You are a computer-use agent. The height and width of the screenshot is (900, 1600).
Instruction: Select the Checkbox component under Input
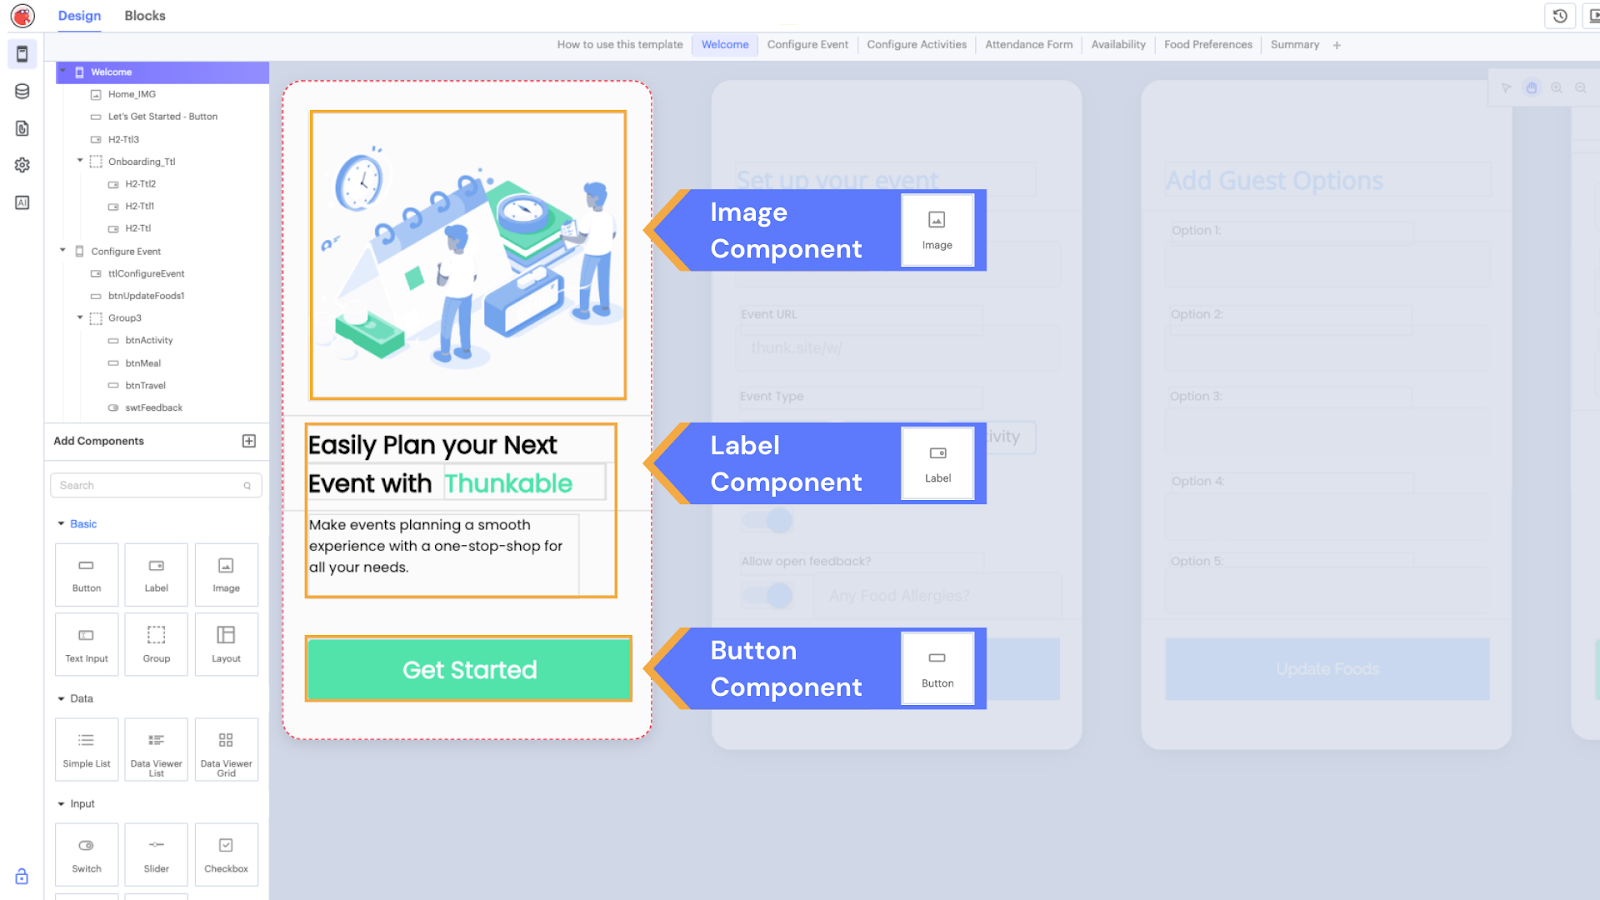pos(226,854)
